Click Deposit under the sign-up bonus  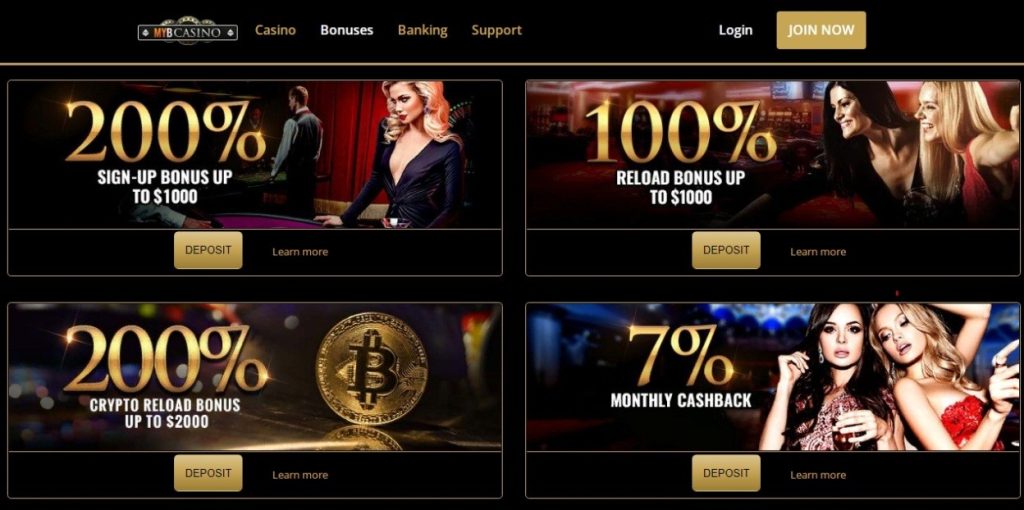point(208,250)
